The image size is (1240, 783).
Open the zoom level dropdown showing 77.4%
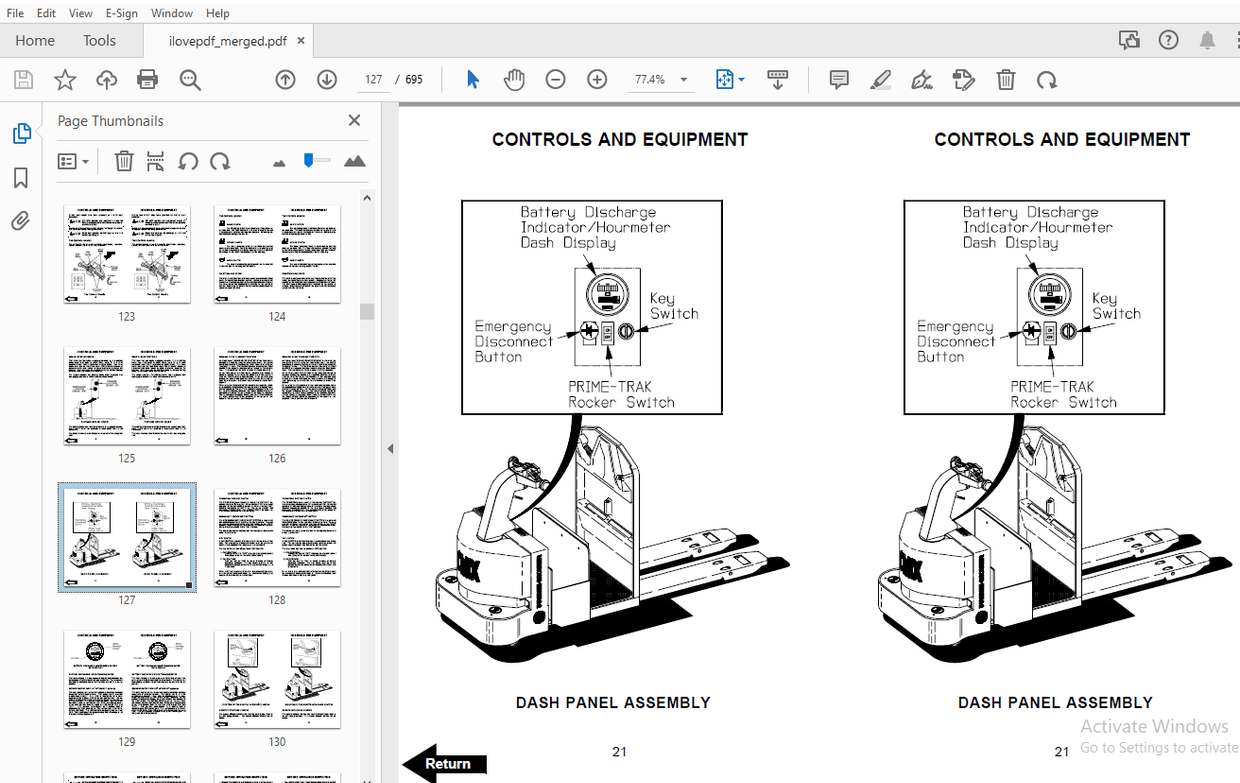tap(683, 79)
